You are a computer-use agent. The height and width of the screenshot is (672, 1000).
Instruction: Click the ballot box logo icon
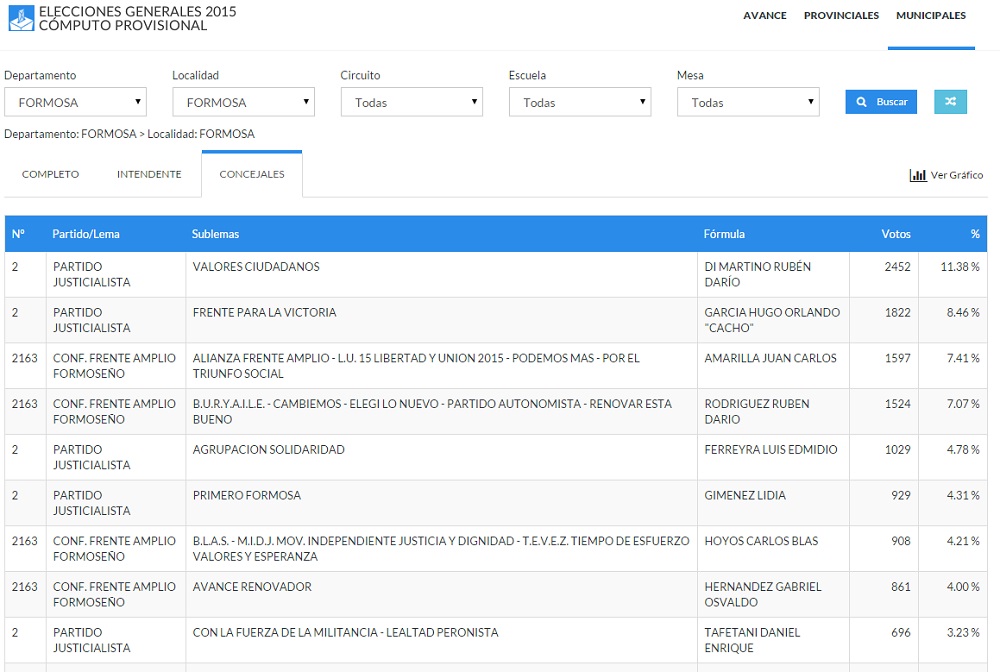point(20,18)
